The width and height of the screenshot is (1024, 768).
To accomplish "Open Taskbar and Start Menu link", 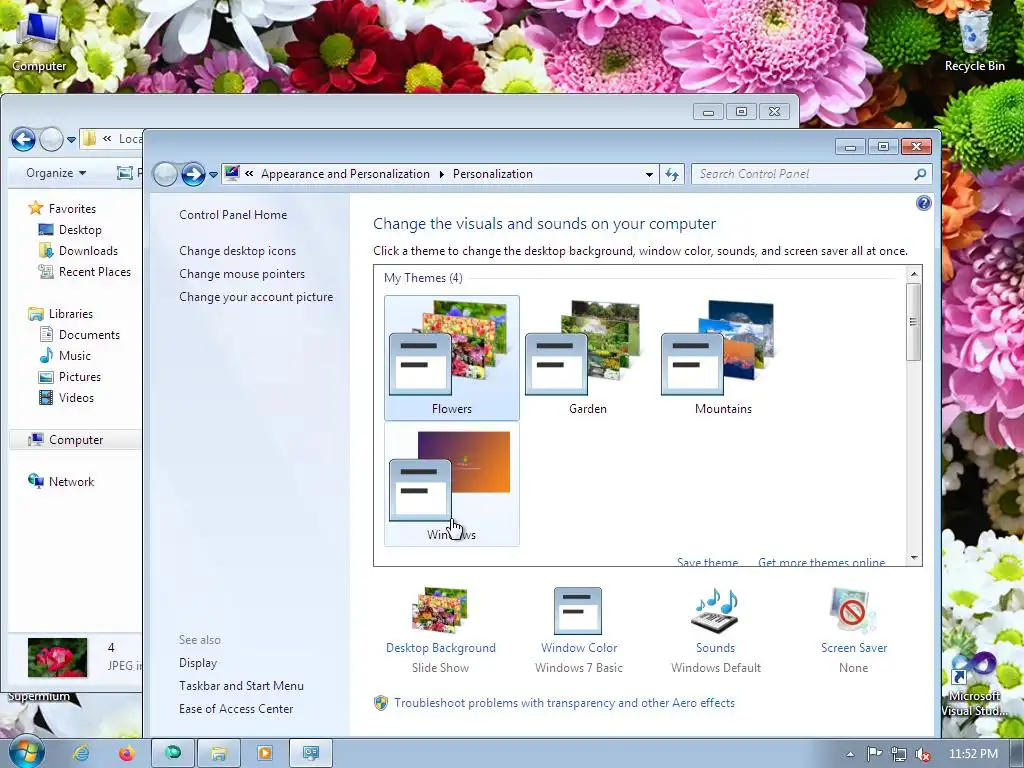I will [241, 686].
